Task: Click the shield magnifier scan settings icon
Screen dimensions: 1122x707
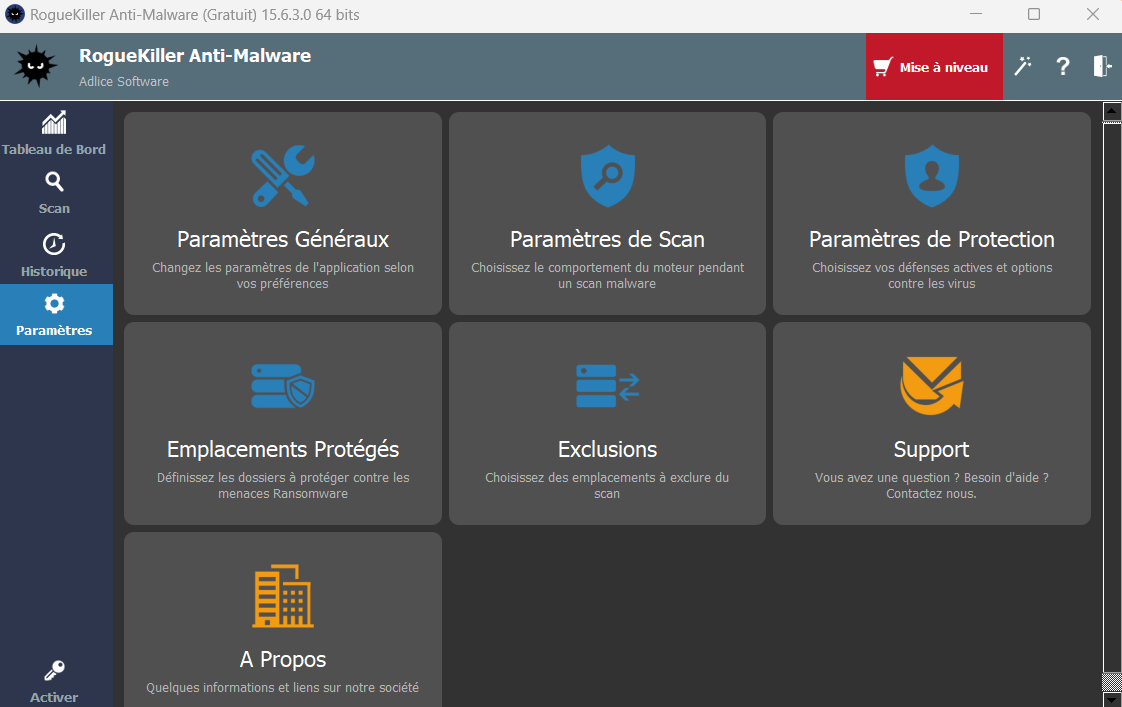Action: pos(608,176)
